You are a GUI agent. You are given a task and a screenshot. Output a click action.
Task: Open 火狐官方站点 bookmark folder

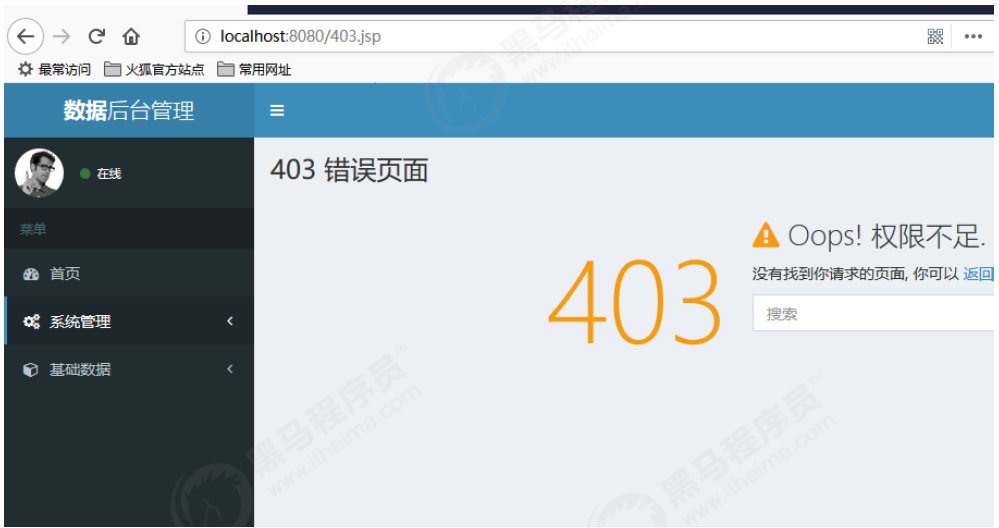pos(154,69)
